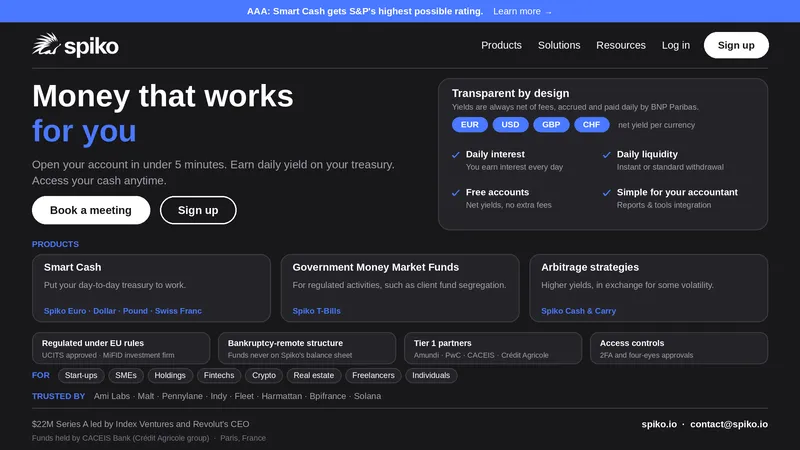Follow the Learn more banner link

tap(522, 11)
